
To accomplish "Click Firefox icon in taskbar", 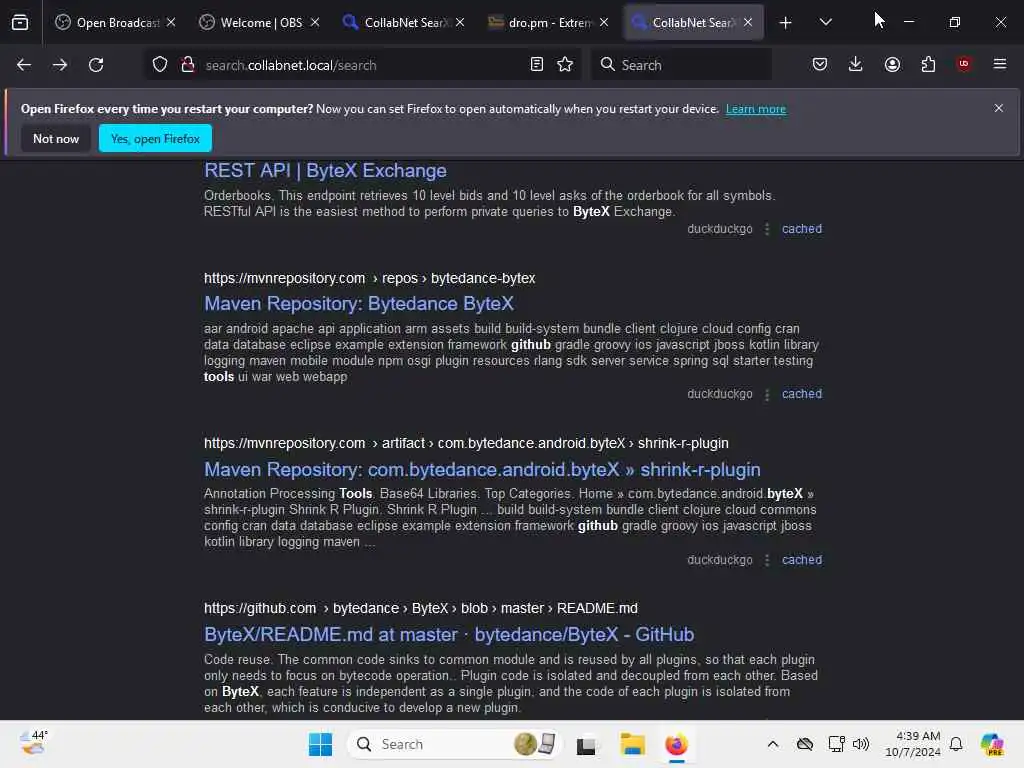I will coord(677,744).
